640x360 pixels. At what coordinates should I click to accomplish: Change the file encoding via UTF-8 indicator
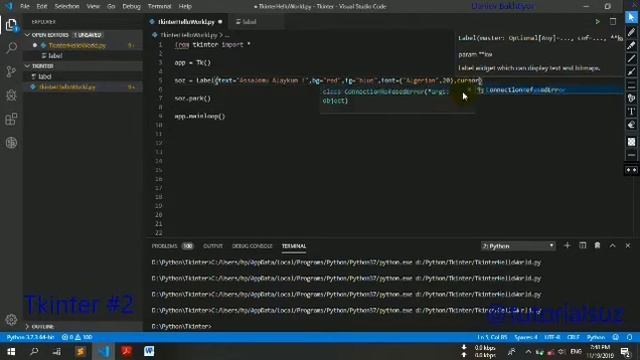(552, 337)
